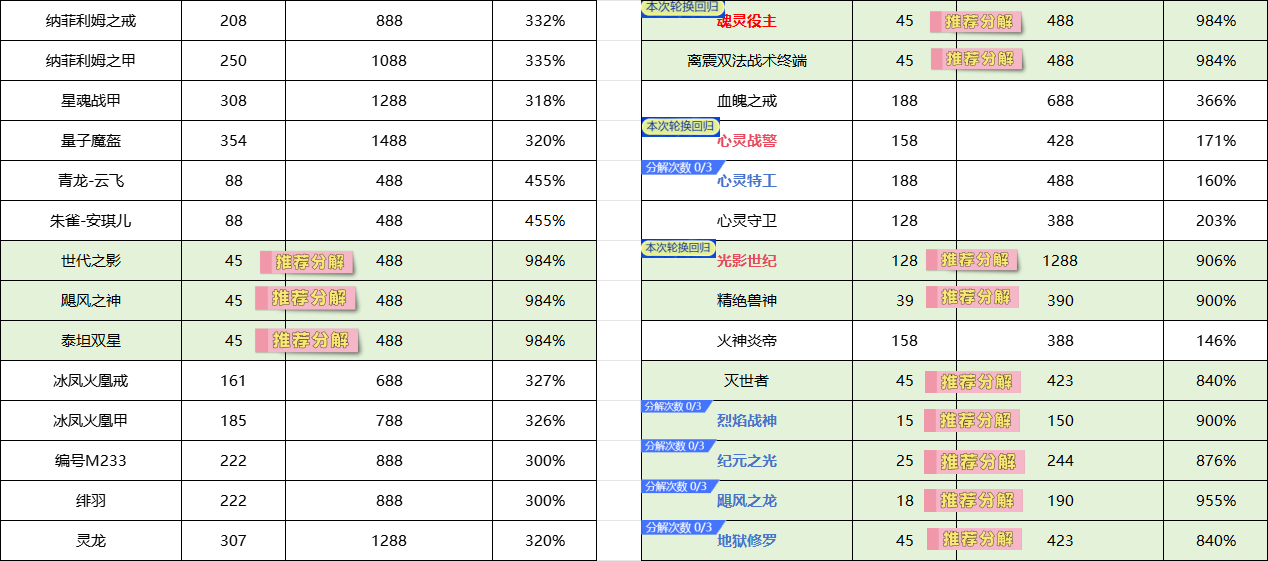Select the 冰凤火凰甲 name cell
The width and height of the screenshot is (1268, 561).
[91, 420]
